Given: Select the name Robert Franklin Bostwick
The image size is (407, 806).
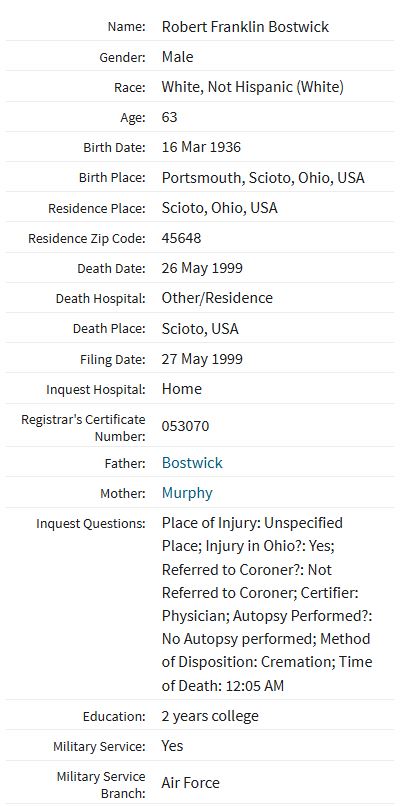Looking at the screenshot, I should (245, 27).
